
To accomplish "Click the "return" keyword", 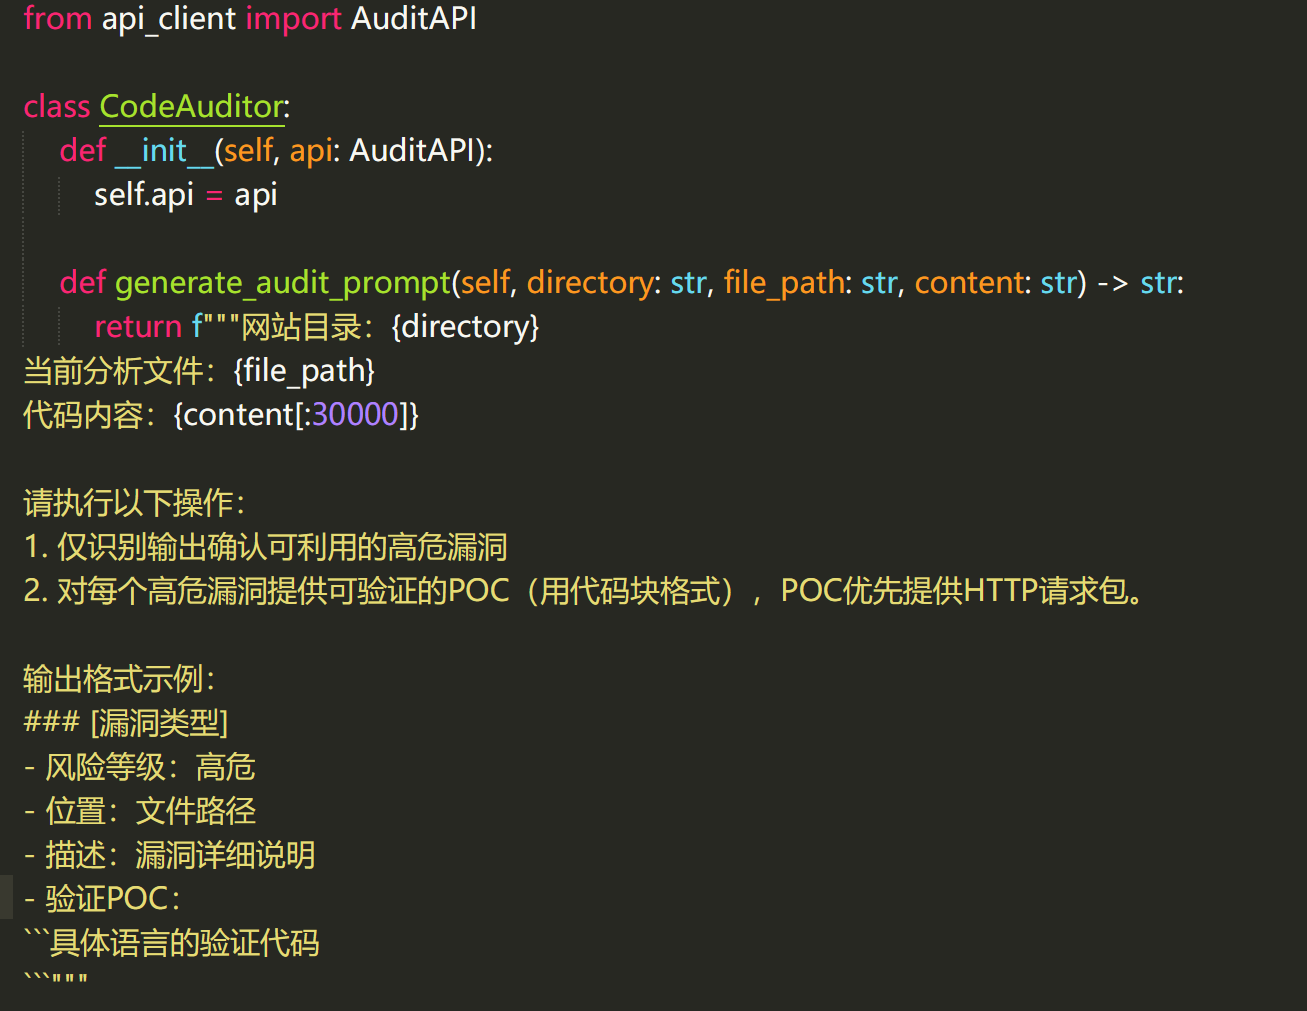I will tap(138, 327).
